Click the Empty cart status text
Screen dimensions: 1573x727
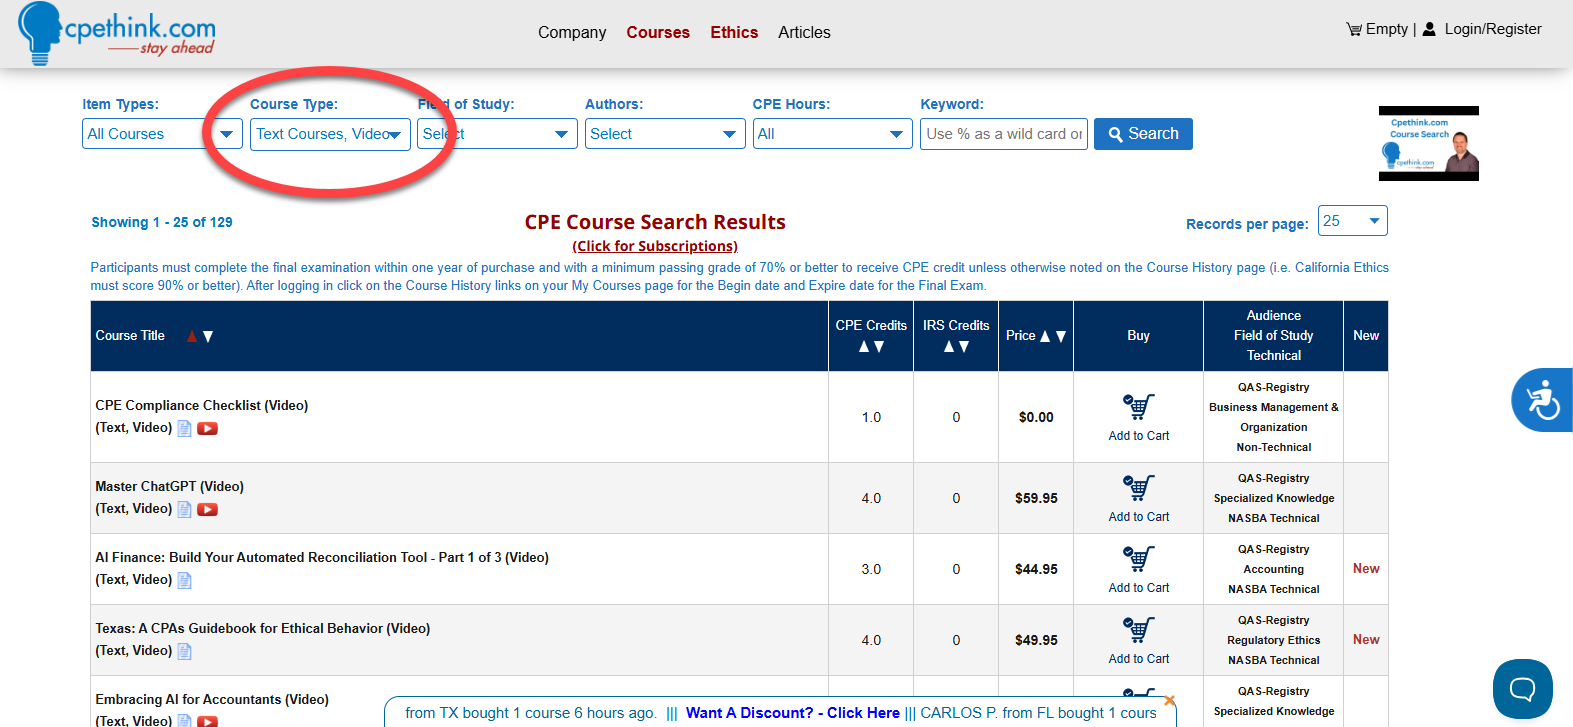pyautogui.click(x=1386, y=29)
